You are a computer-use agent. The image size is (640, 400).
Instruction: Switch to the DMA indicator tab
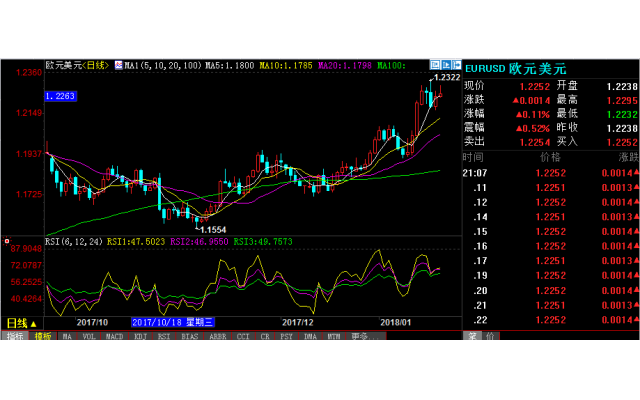(310, 336)
